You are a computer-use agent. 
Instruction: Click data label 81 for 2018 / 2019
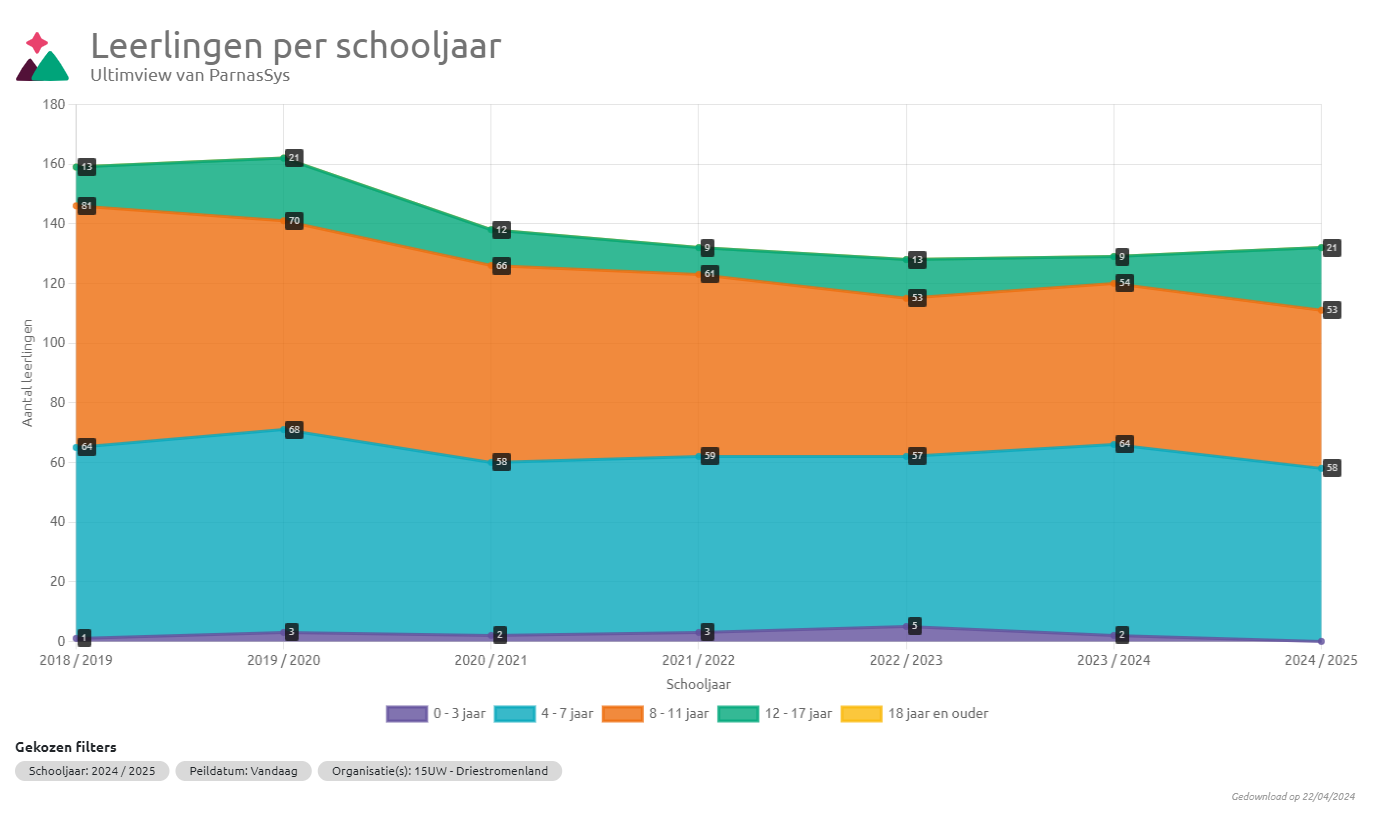click(x=87, y=206)
